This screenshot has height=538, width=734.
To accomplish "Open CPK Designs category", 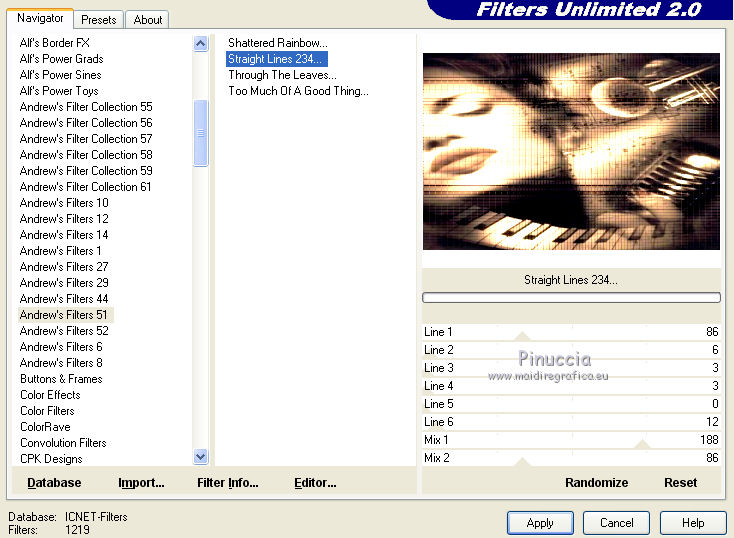I will click(51, 458).
